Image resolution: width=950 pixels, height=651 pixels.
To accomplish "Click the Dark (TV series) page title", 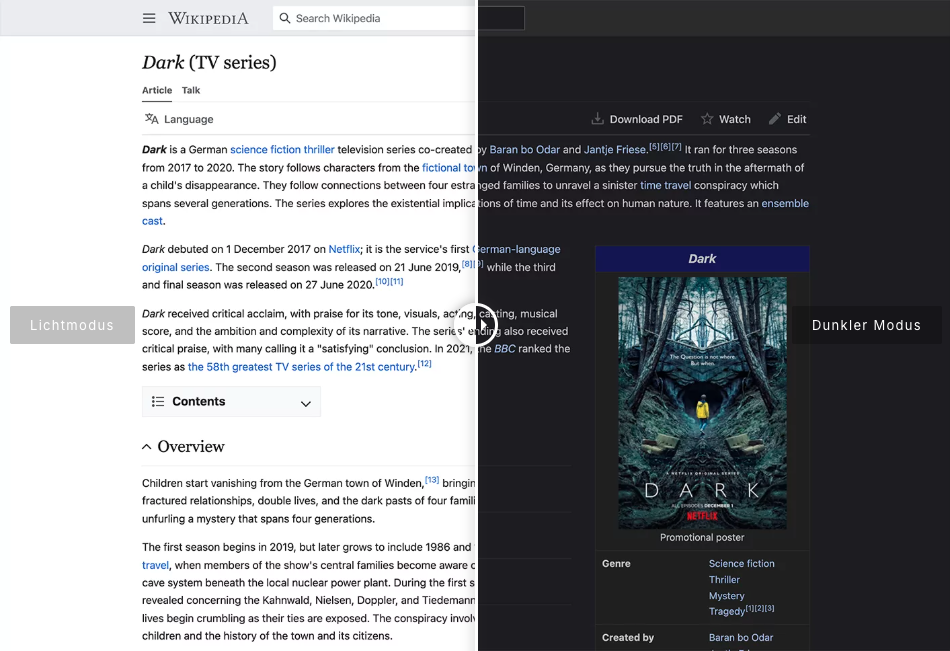I will (209, 62).
